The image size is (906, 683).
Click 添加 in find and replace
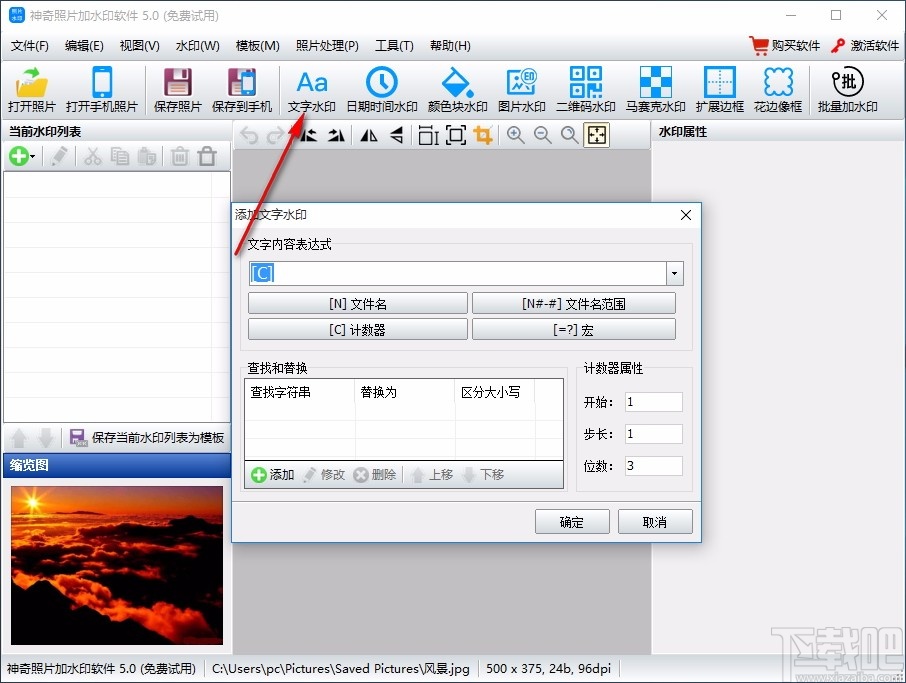click(x=273, y=475)
